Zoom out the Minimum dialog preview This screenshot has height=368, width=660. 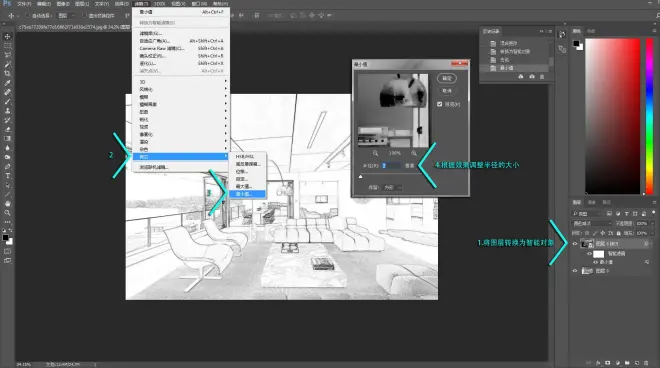click(x=375, y=153)
